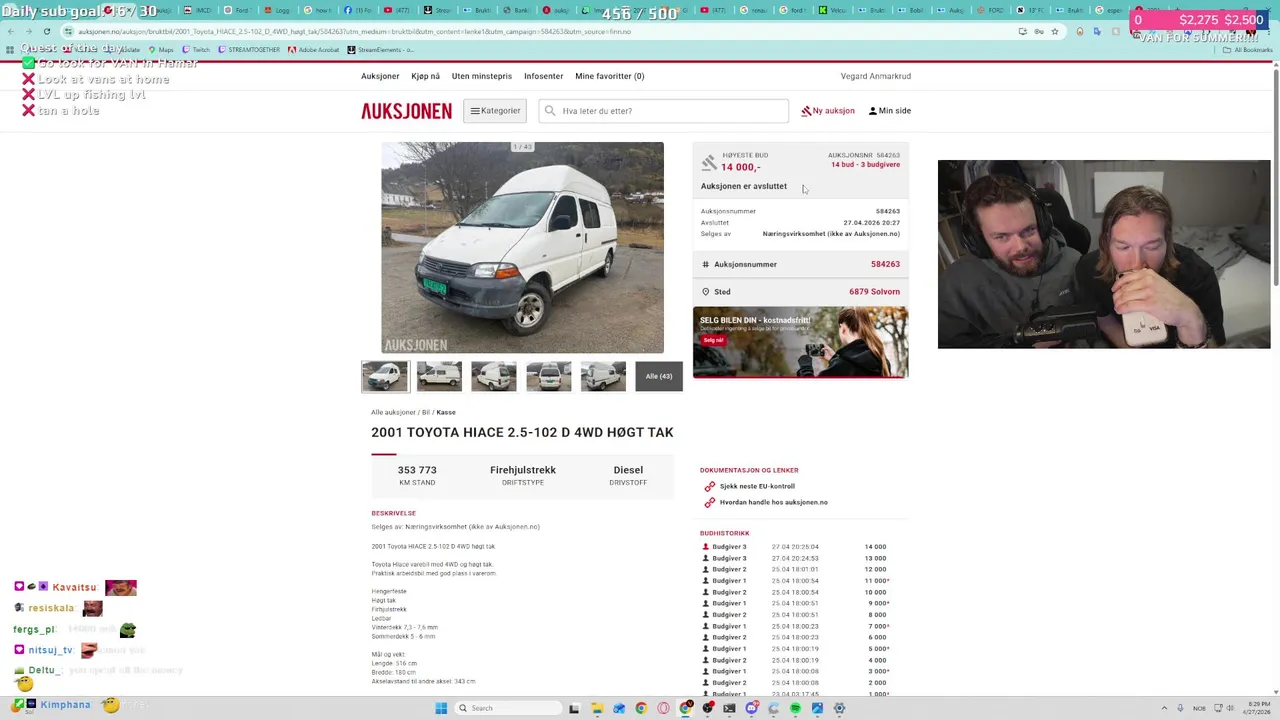Click the taskbar clock showing 8:29 PM
Viewport: 1280px width, 720px height.
pyautogui.click(x=1258, y=708)
